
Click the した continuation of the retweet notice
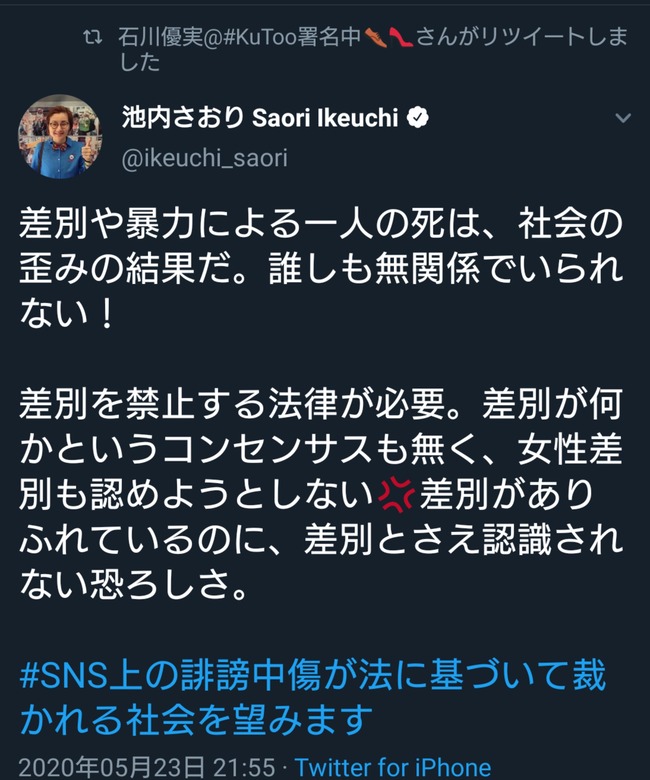pos(140,62)
